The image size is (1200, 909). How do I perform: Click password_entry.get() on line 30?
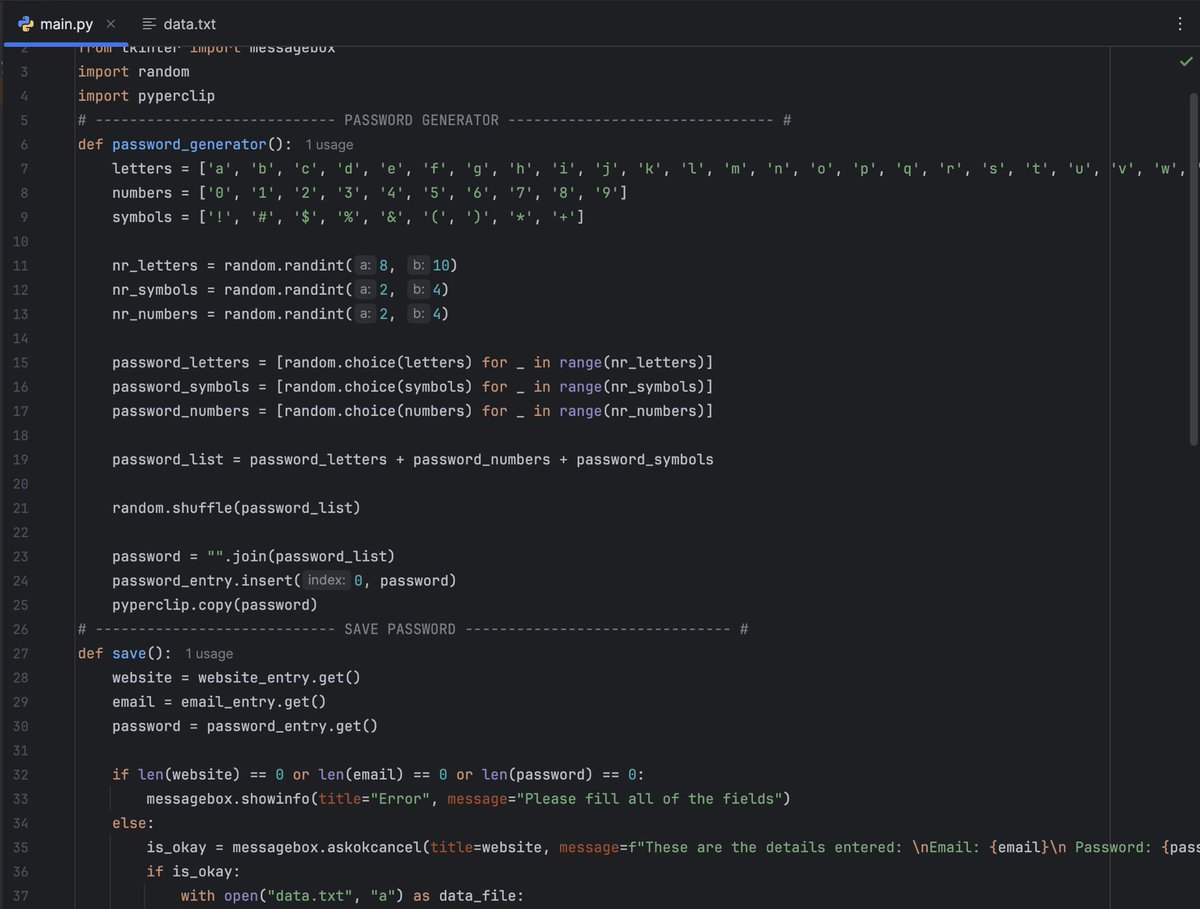(292, 726)
